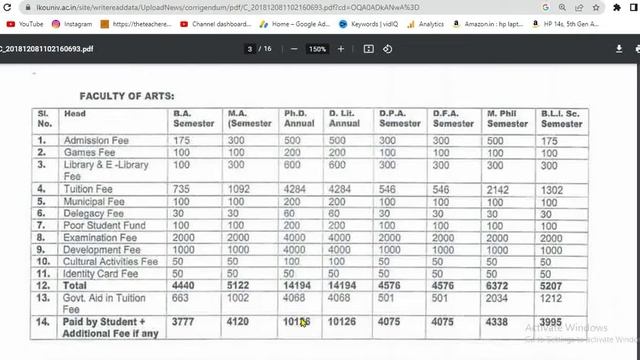
Task: Select the M. Phil Semester column header
Action: (x=507, y=119)
